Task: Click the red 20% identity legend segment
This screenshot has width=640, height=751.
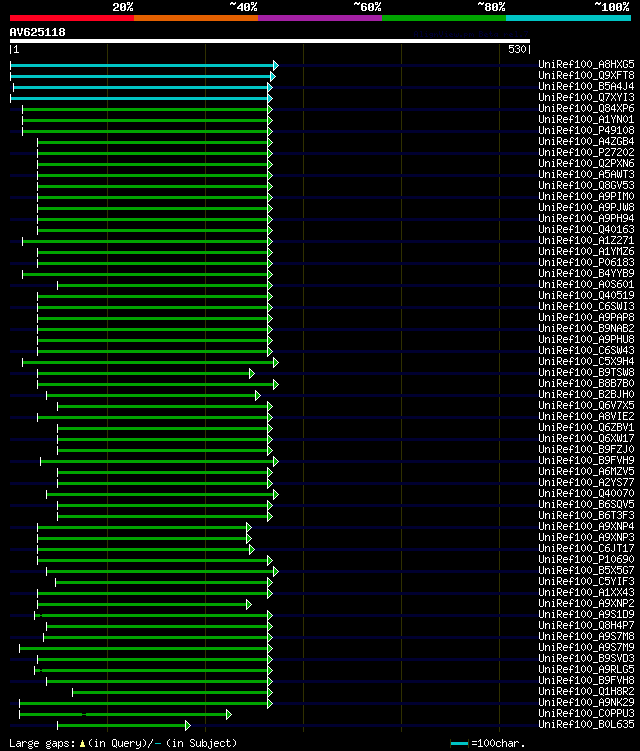Action: pos(72,18)
